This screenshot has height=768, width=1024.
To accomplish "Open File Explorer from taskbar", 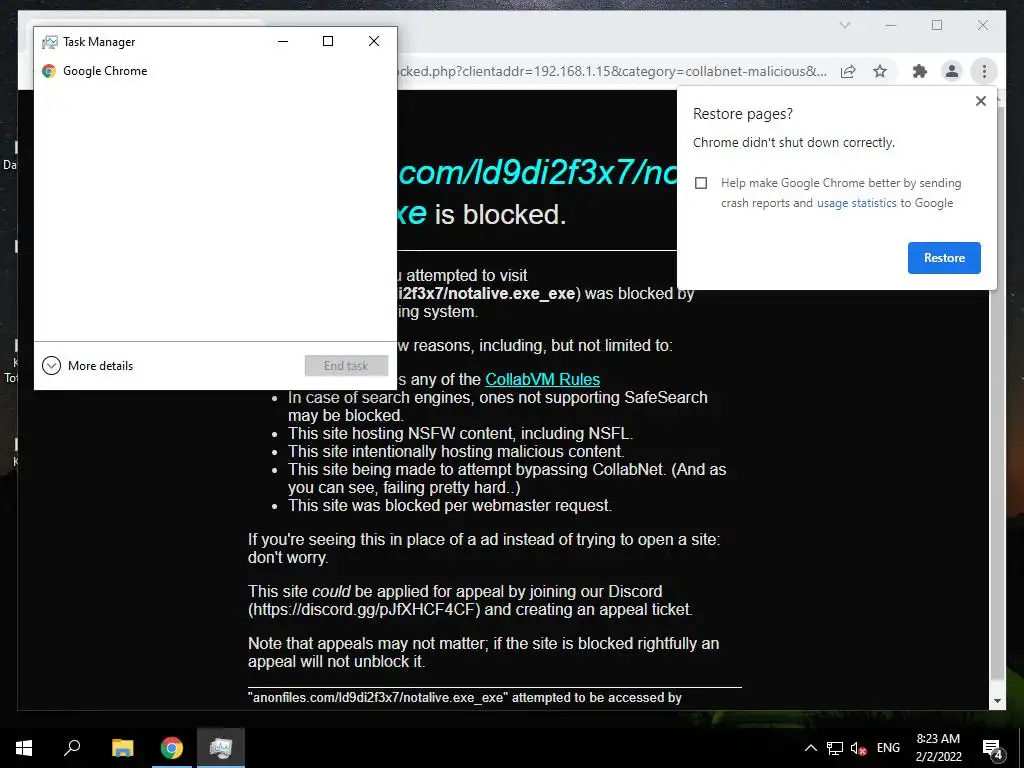I will point(122,748).
